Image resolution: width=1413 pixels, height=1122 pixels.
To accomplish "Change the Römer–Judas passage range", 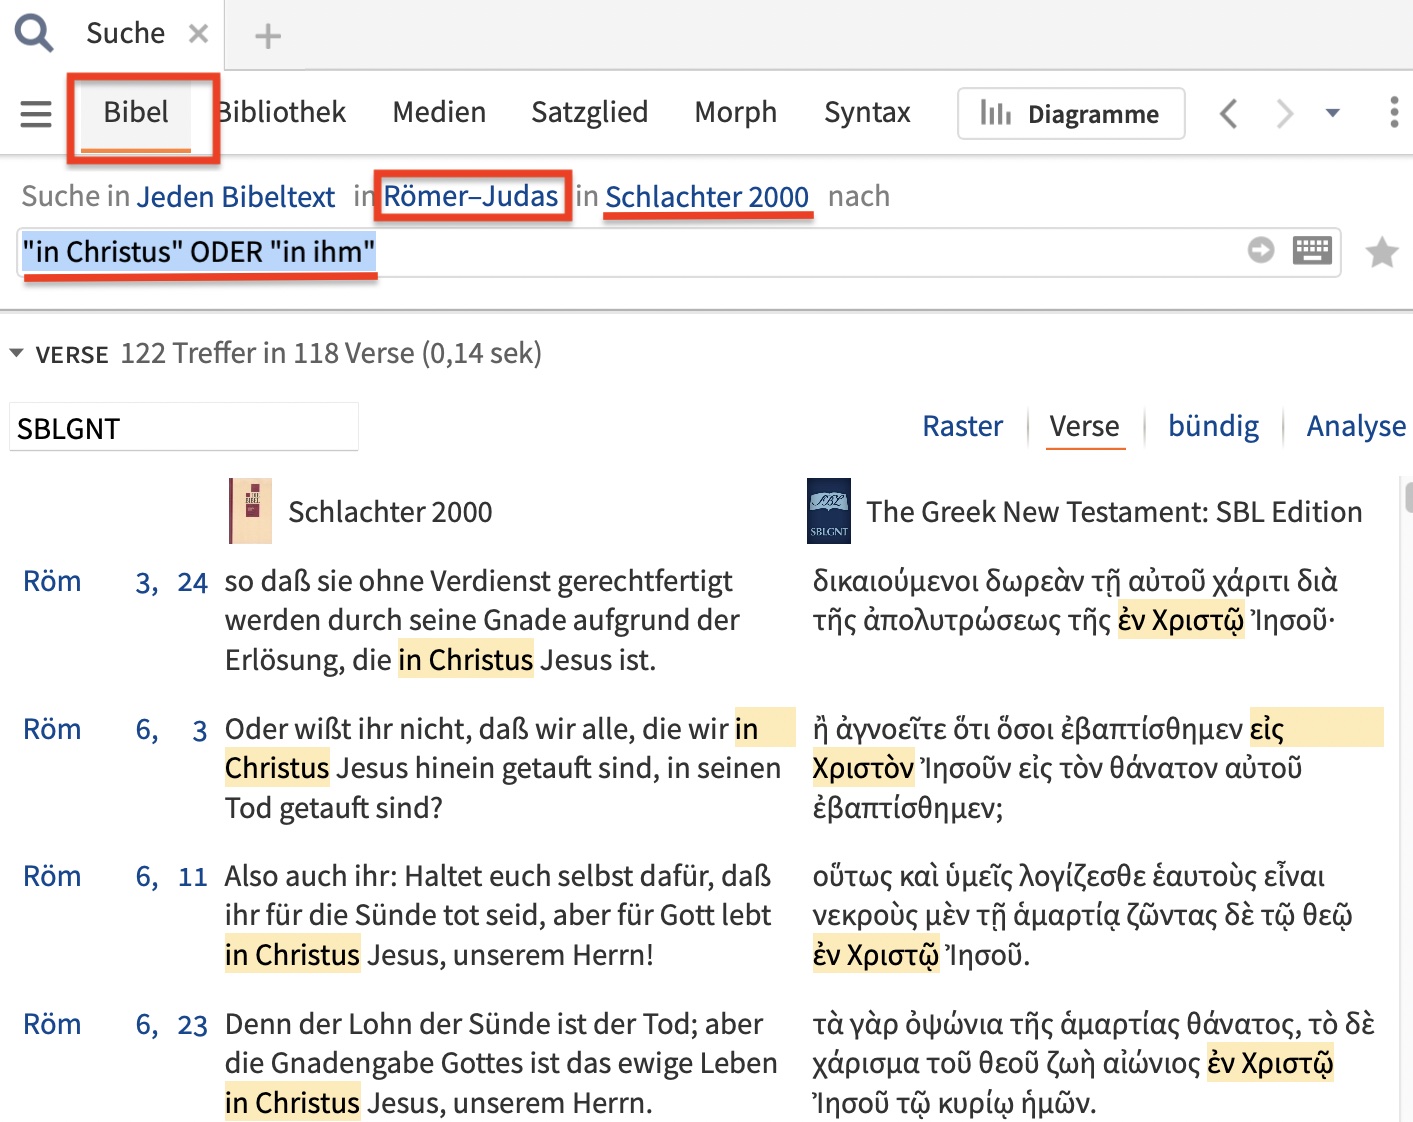I will point(471,196).
